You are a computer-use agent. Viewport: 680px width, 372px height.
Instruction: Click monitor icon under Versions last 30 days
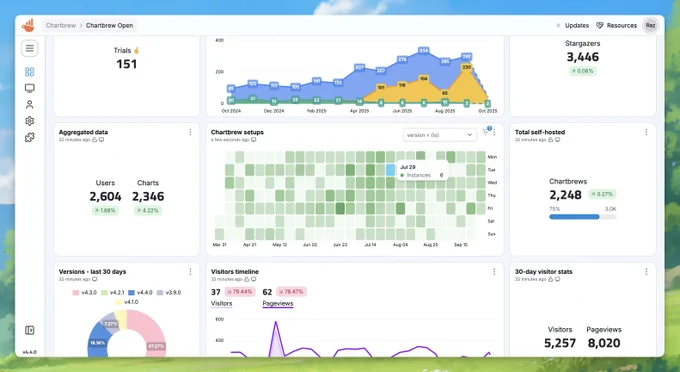pos(95,280)
